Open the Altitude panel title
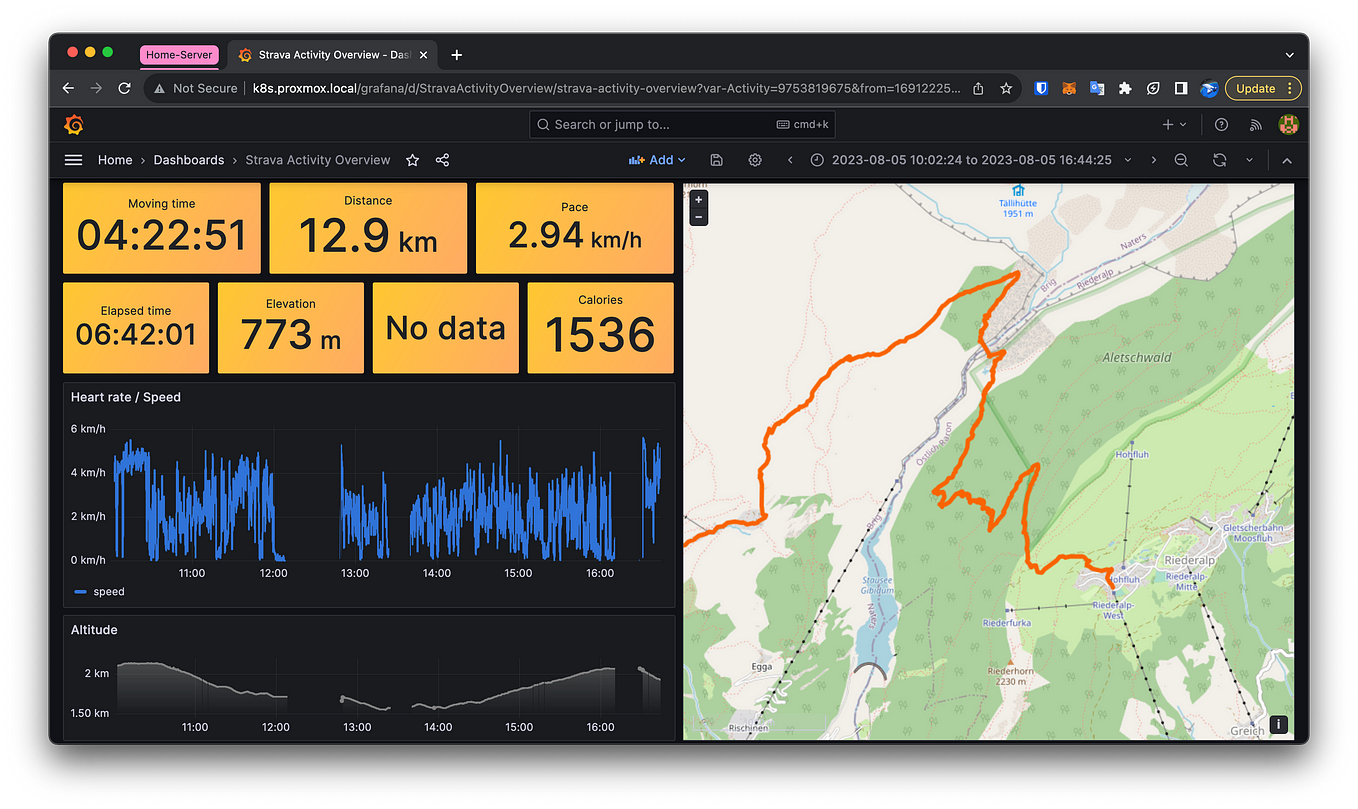The height and width of the screenshot is (809, 1358). (94, 630)
